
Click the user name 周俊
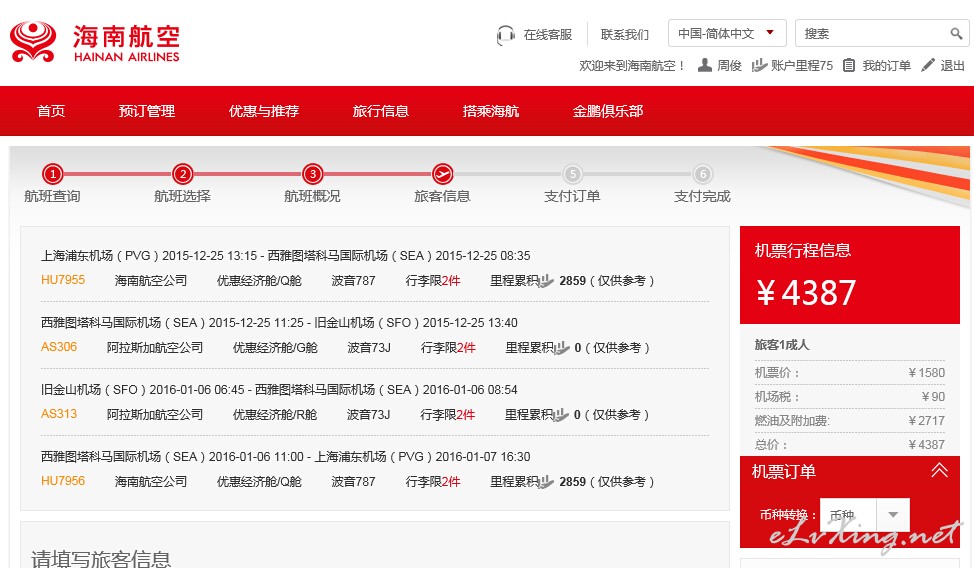pos(729,65)
